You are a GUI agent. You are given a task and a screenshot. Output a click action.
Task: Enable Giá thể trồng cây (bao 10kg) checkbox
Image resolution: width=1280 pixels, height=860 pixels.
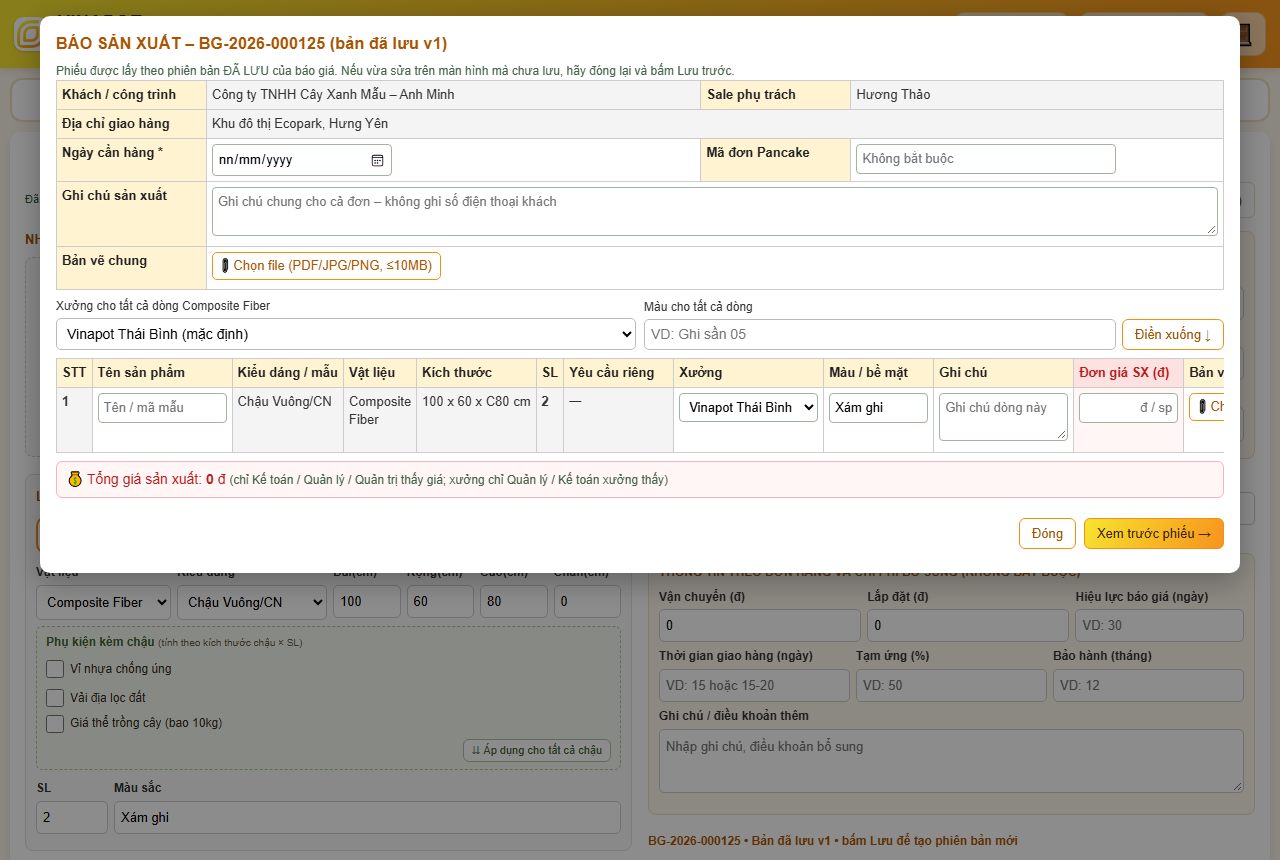click(x=55, y=723)
